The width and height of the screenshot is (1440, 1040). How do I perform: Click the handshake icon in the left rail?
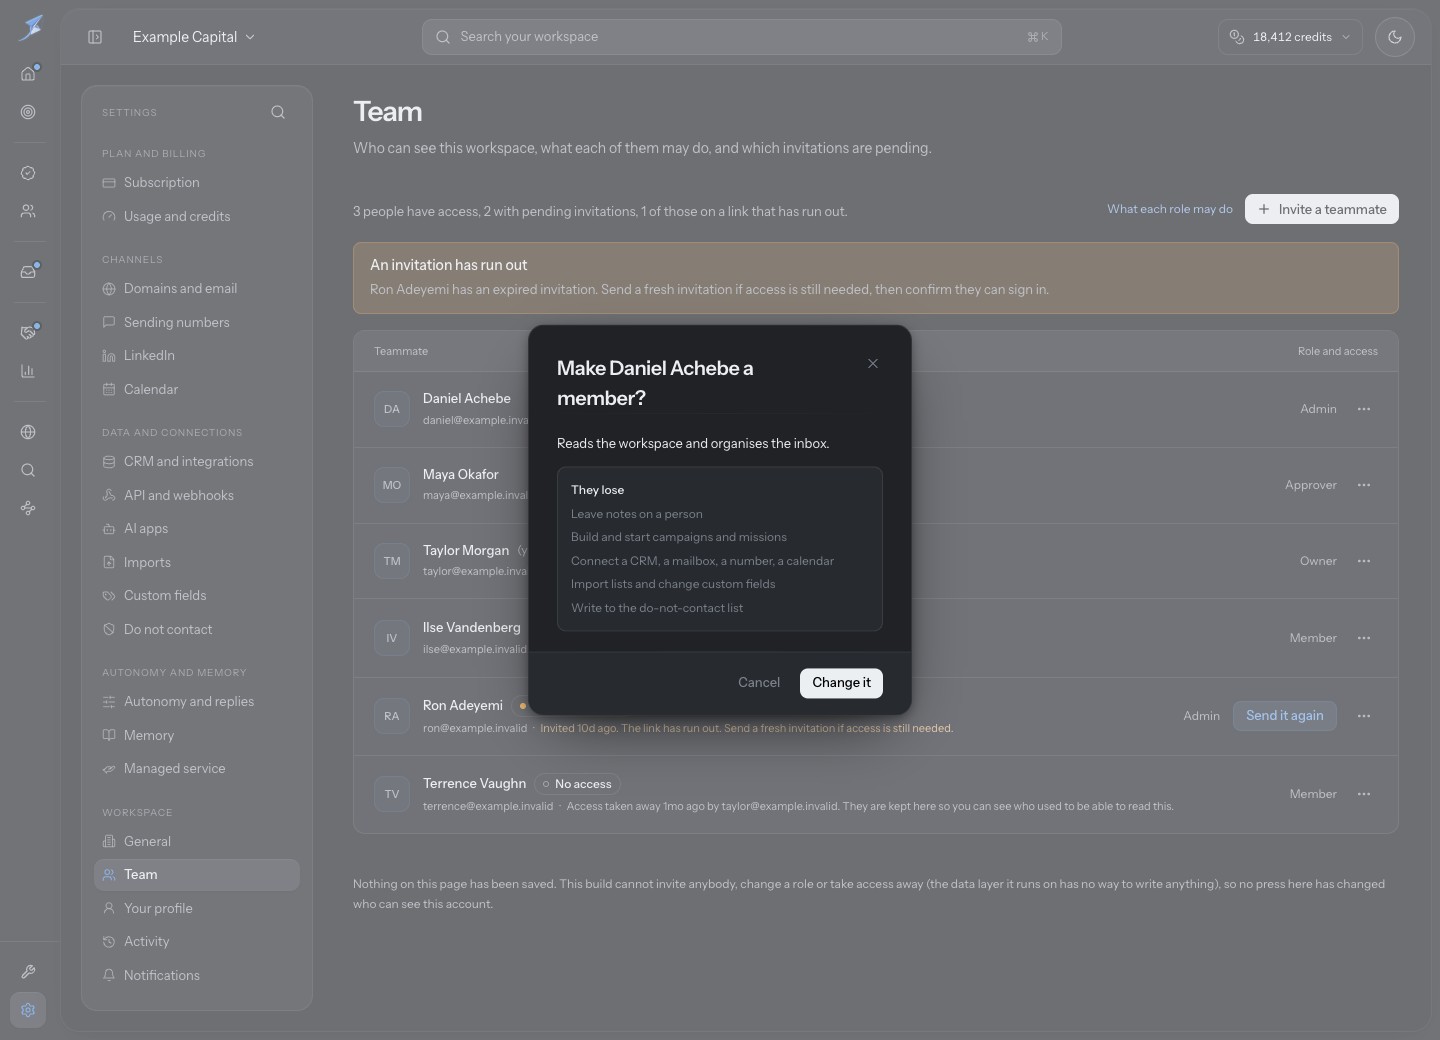point(28,333)
